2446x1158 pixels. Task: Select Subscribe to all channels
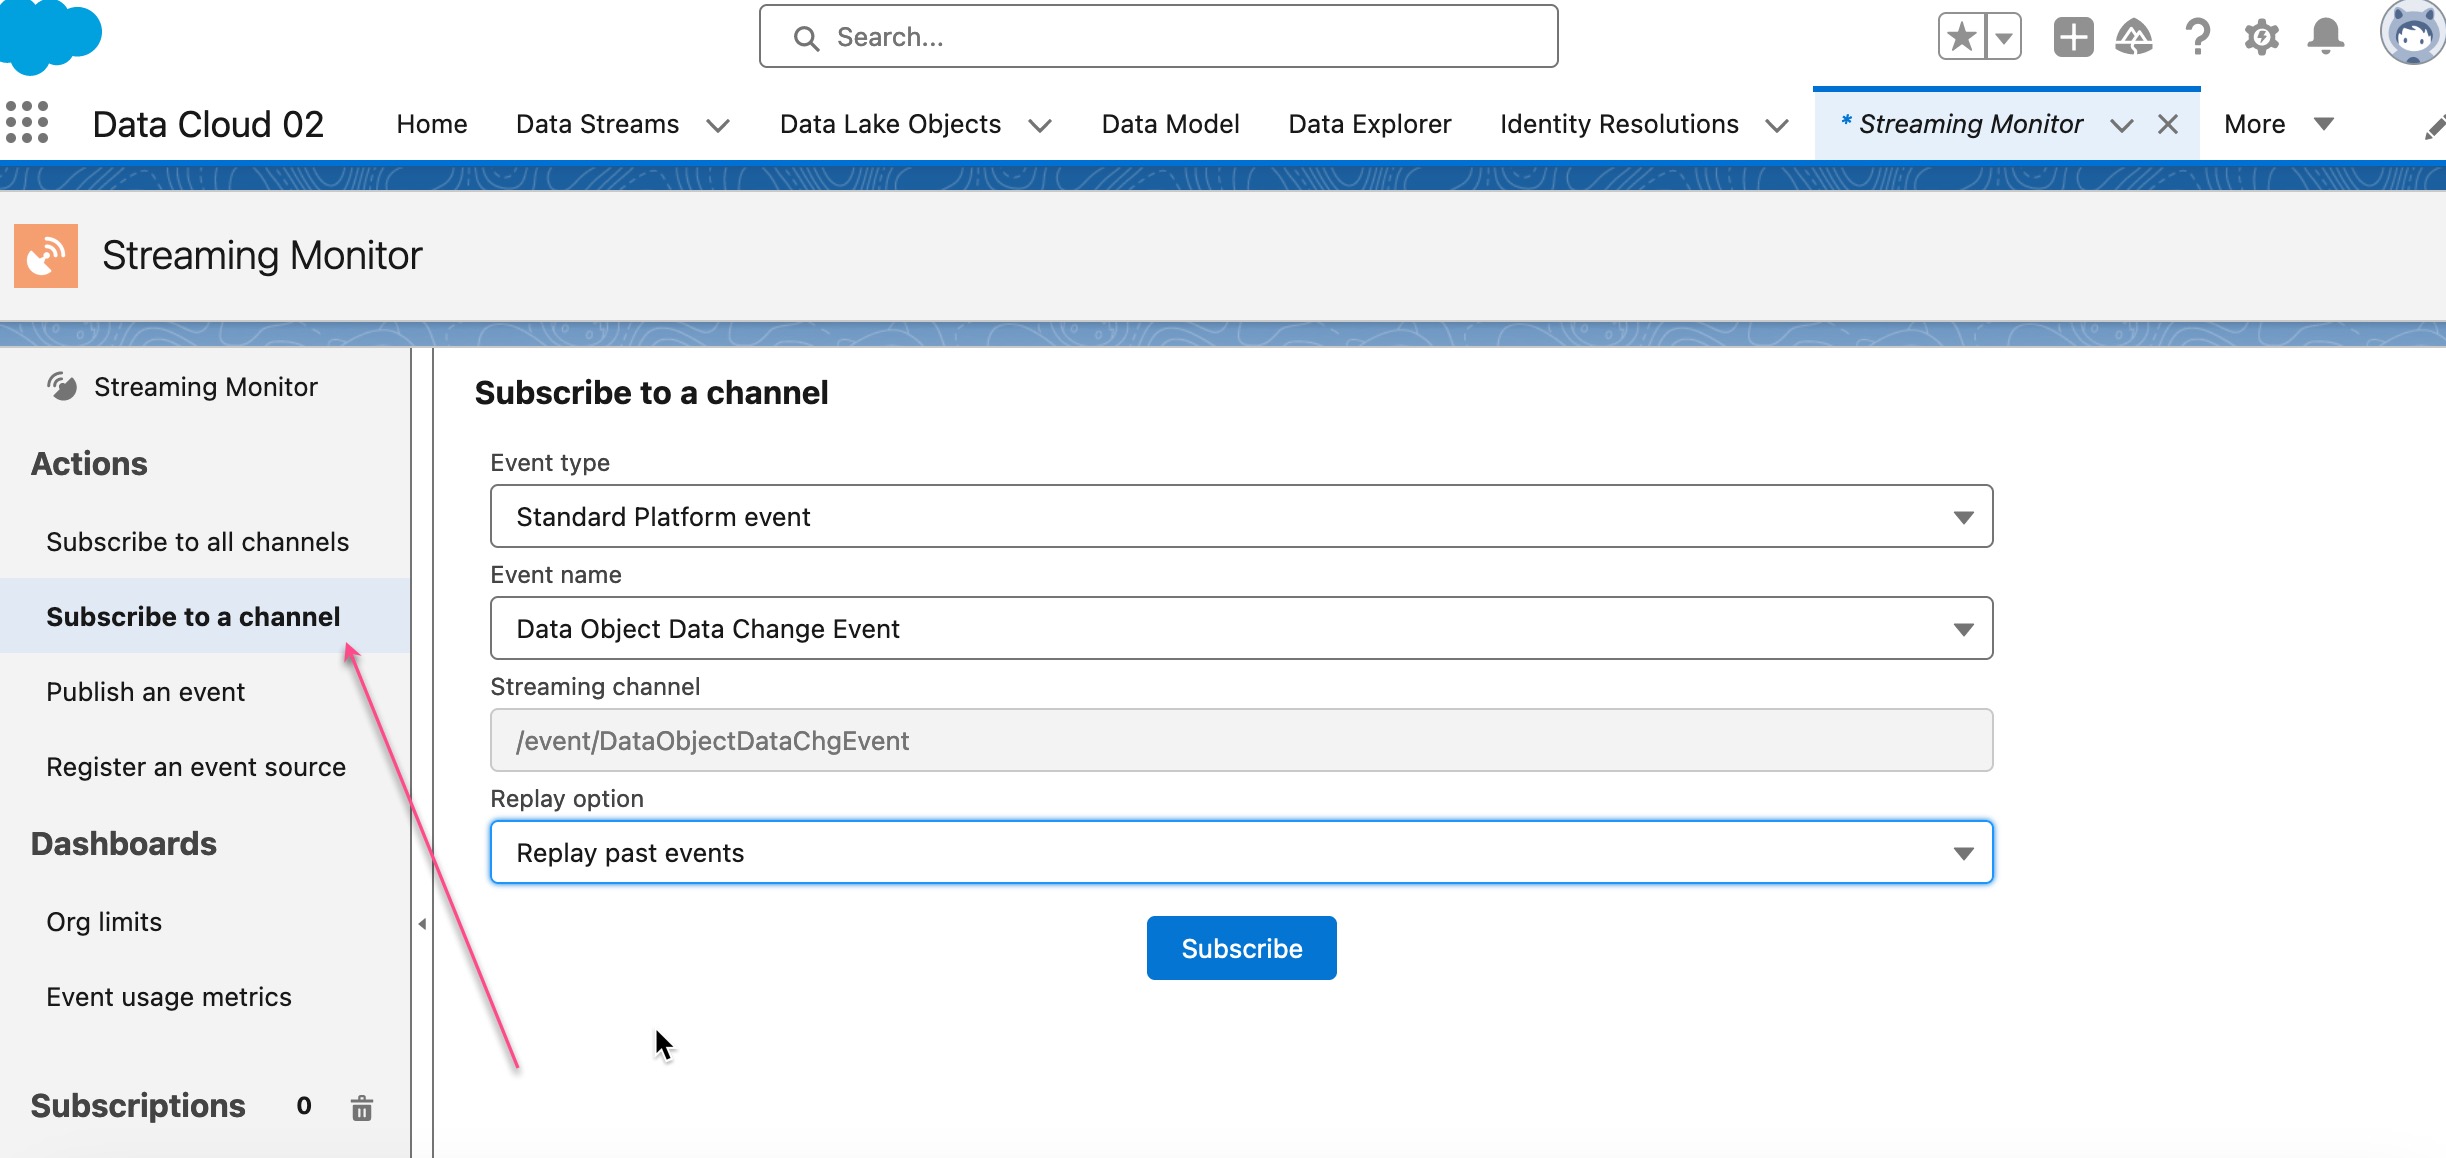pyautogui.click(x=198, y=542)
